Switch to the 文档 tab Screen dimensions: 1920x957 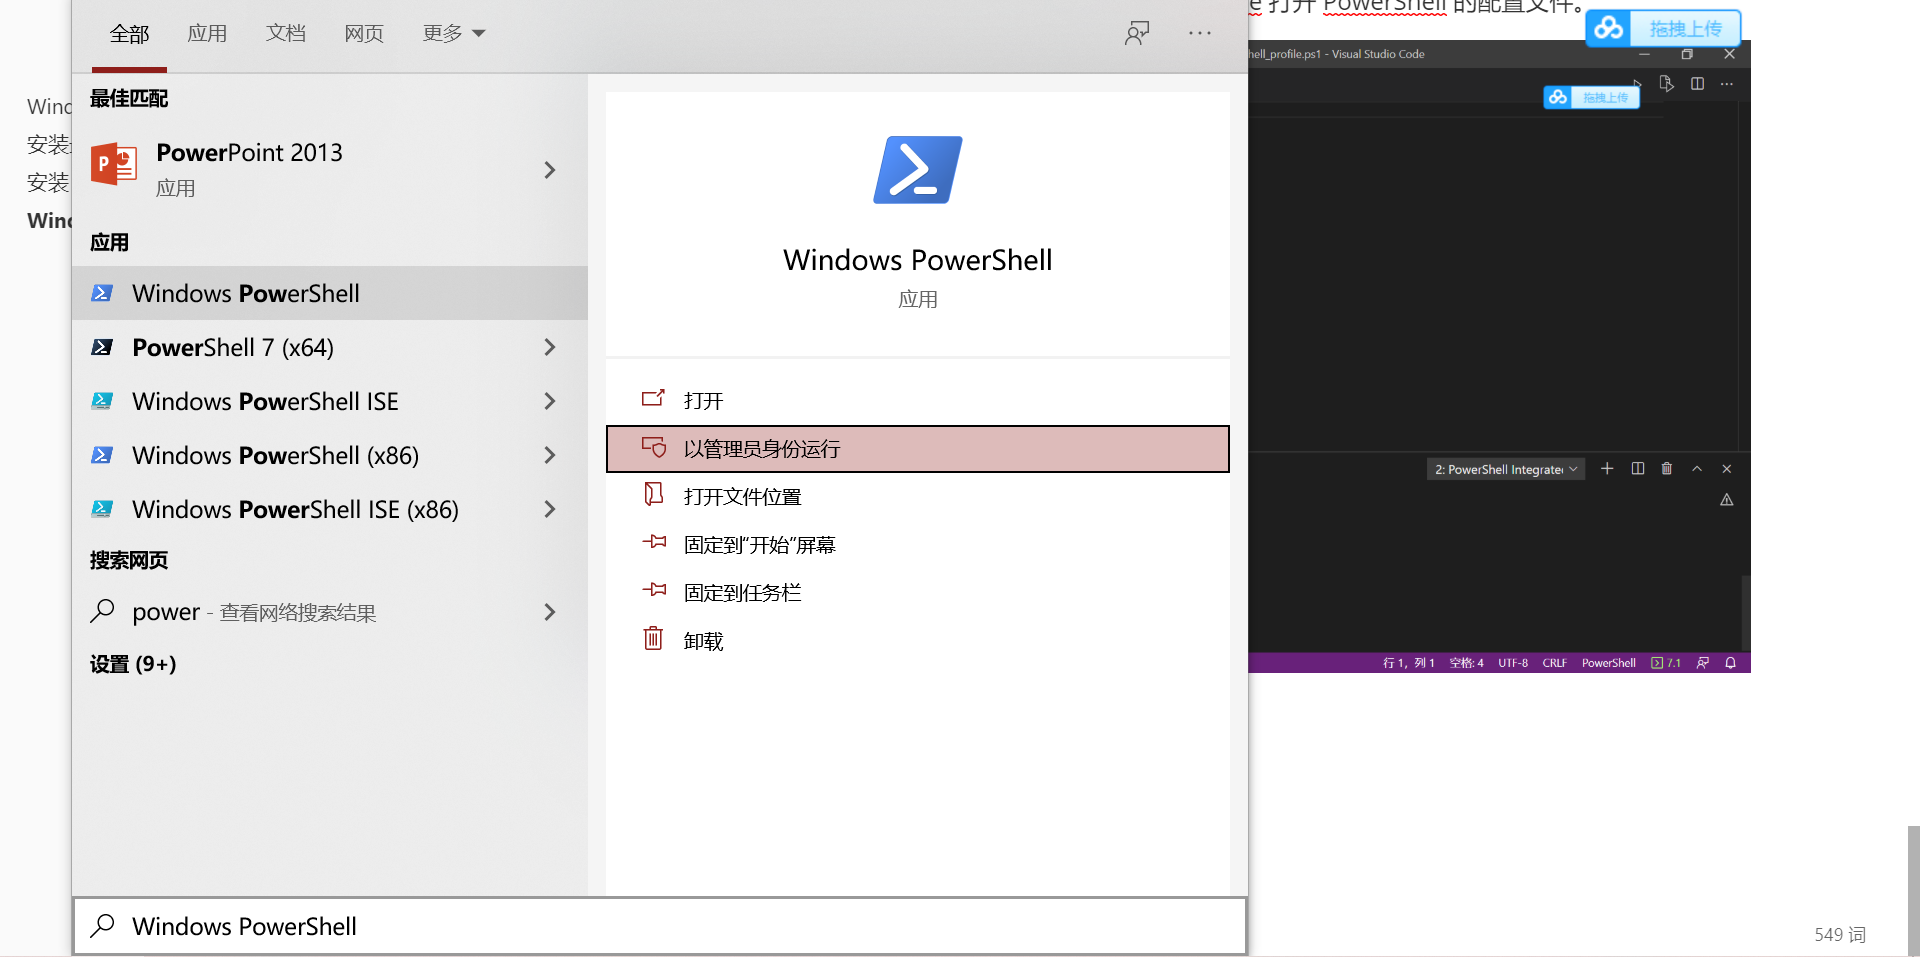(286, 33)
